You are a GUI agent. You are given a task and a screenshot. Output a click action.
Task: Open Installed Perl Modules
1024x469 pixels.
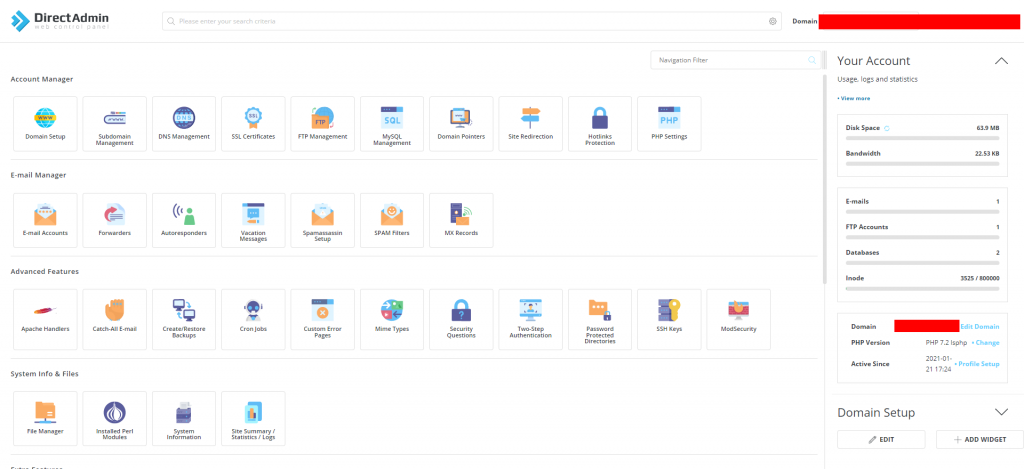point(114,419)
